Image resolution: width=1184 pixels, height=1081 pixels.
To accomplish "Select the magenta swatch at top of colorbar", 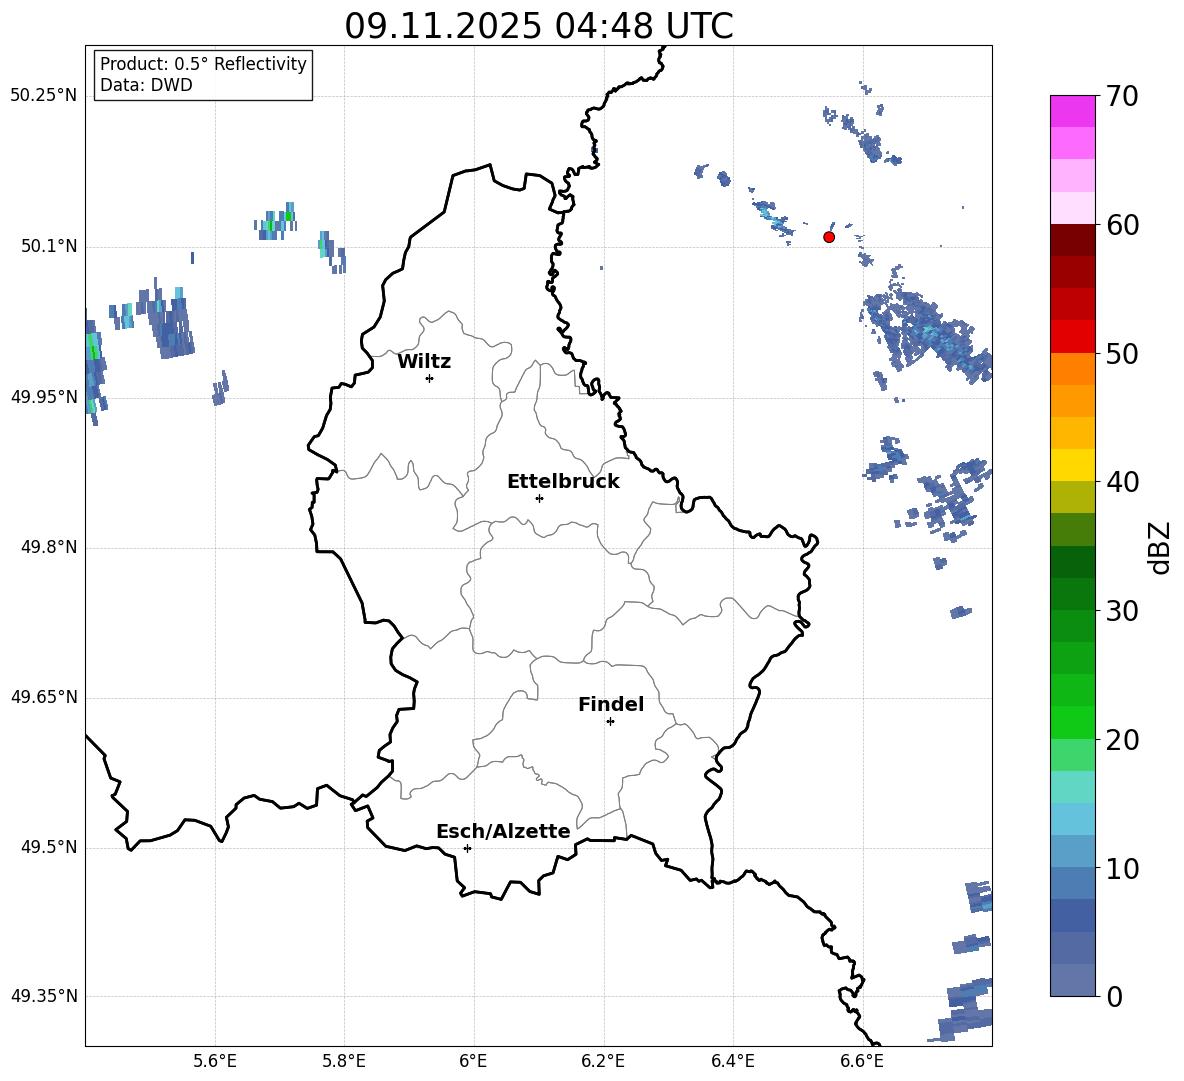I will 1072,111.
